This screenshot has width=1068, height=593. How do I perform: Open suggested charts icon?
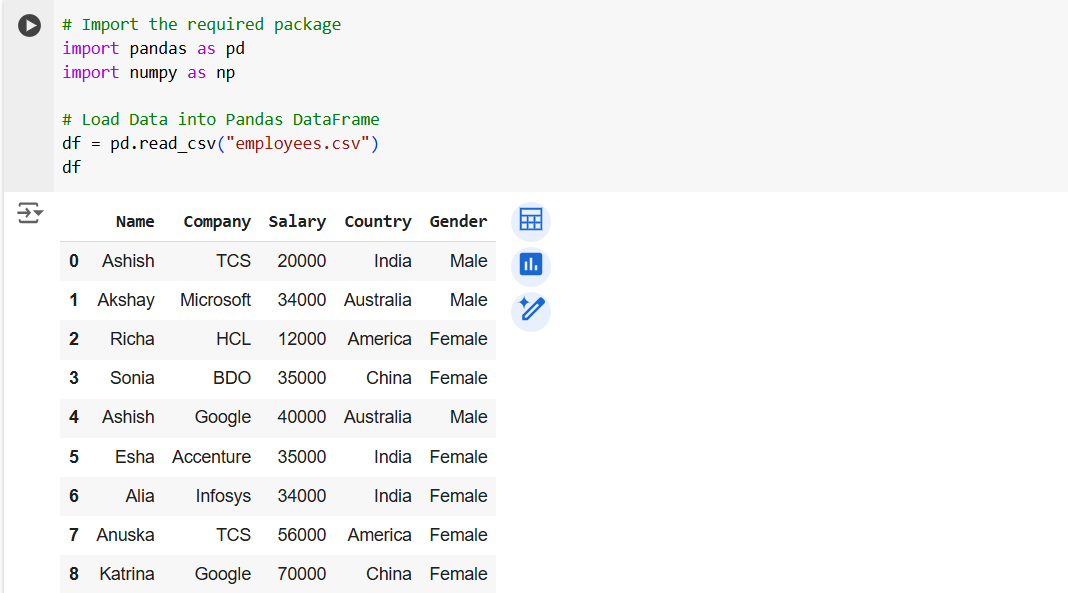point(531,265)
